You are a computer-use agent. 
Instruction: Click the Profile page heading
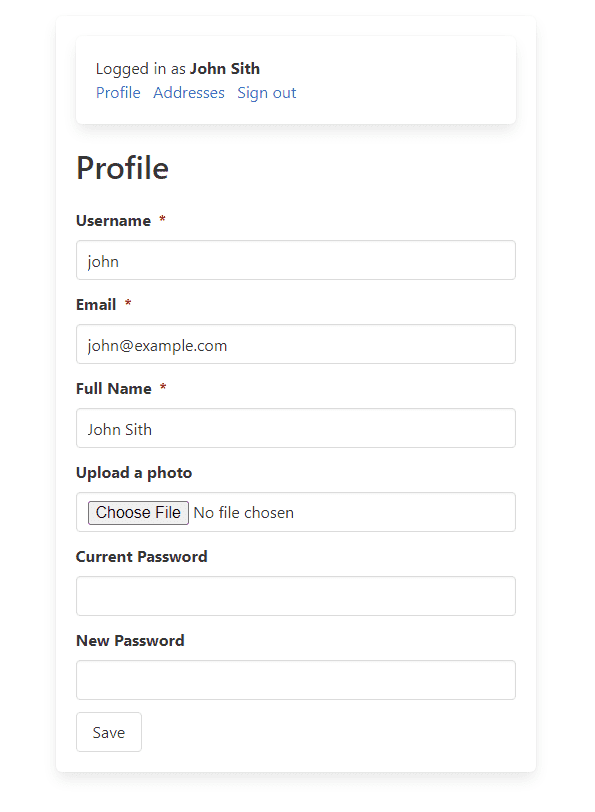122,168
